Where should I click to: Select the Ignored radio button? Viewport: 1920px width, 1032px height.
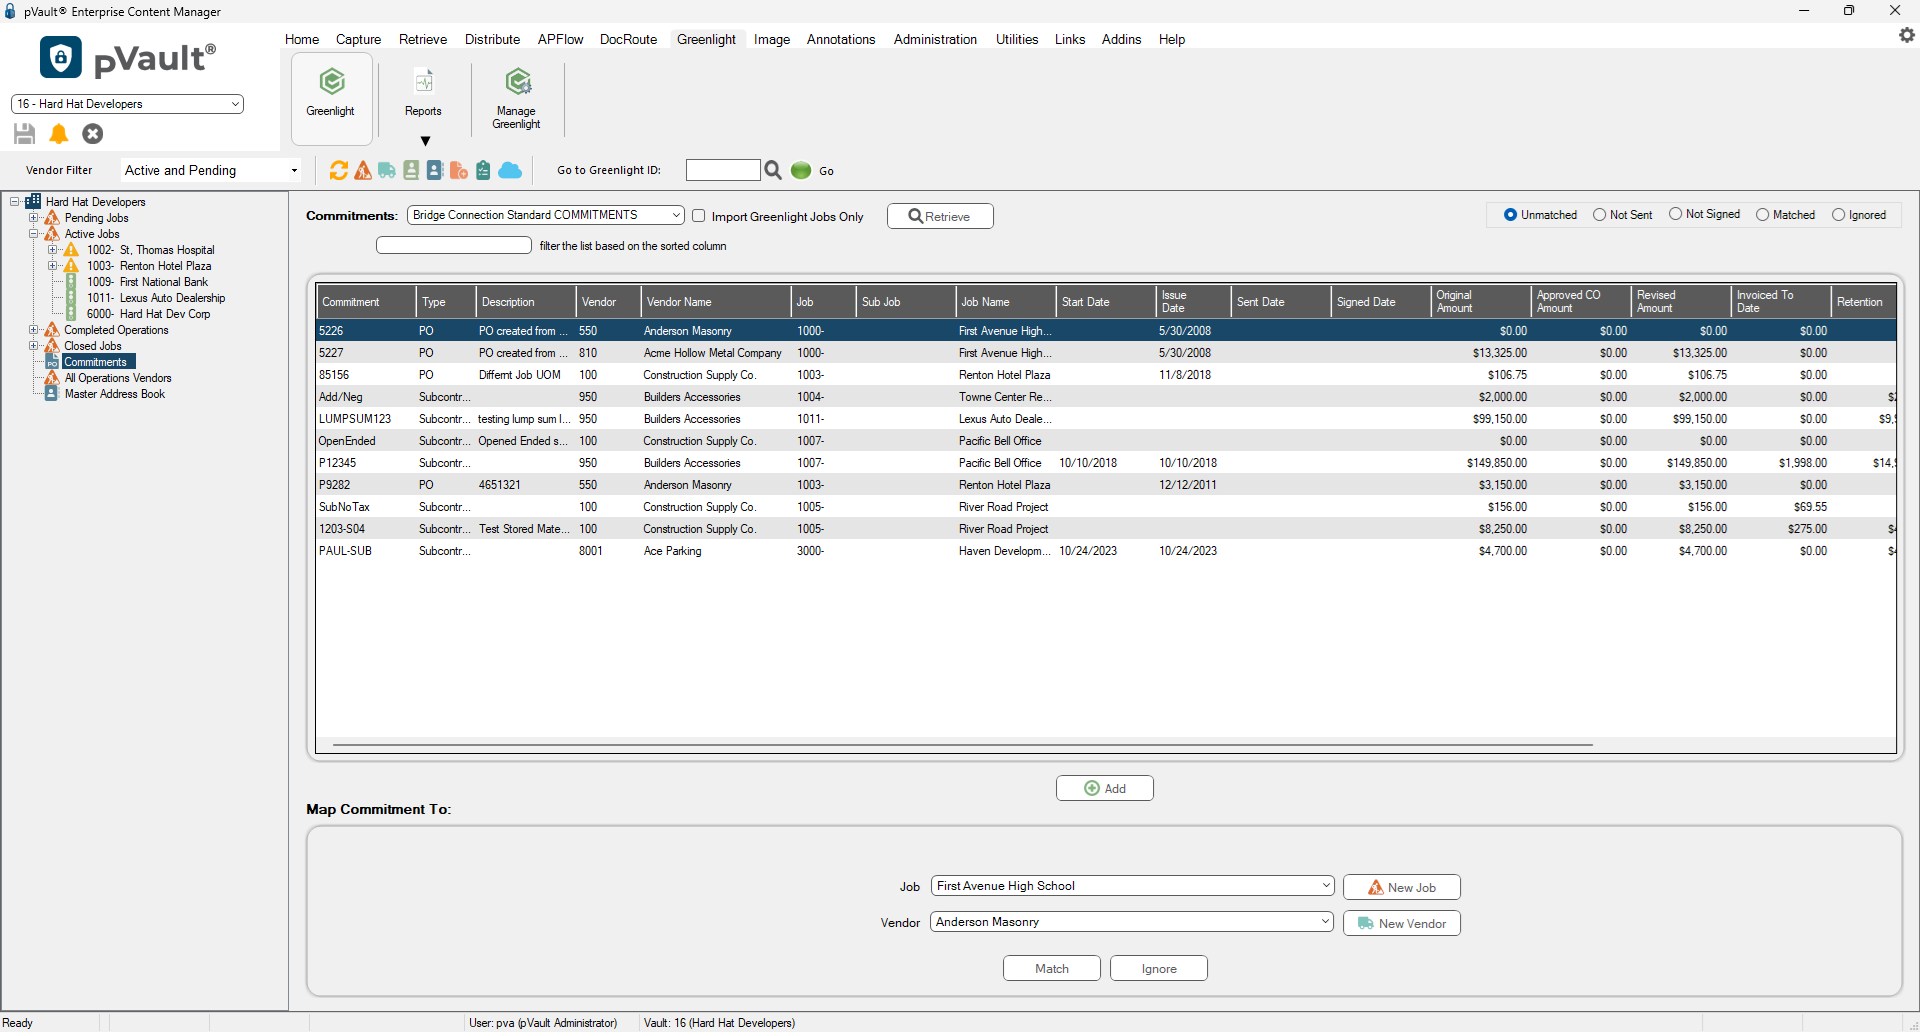[x=1839, y=215]
